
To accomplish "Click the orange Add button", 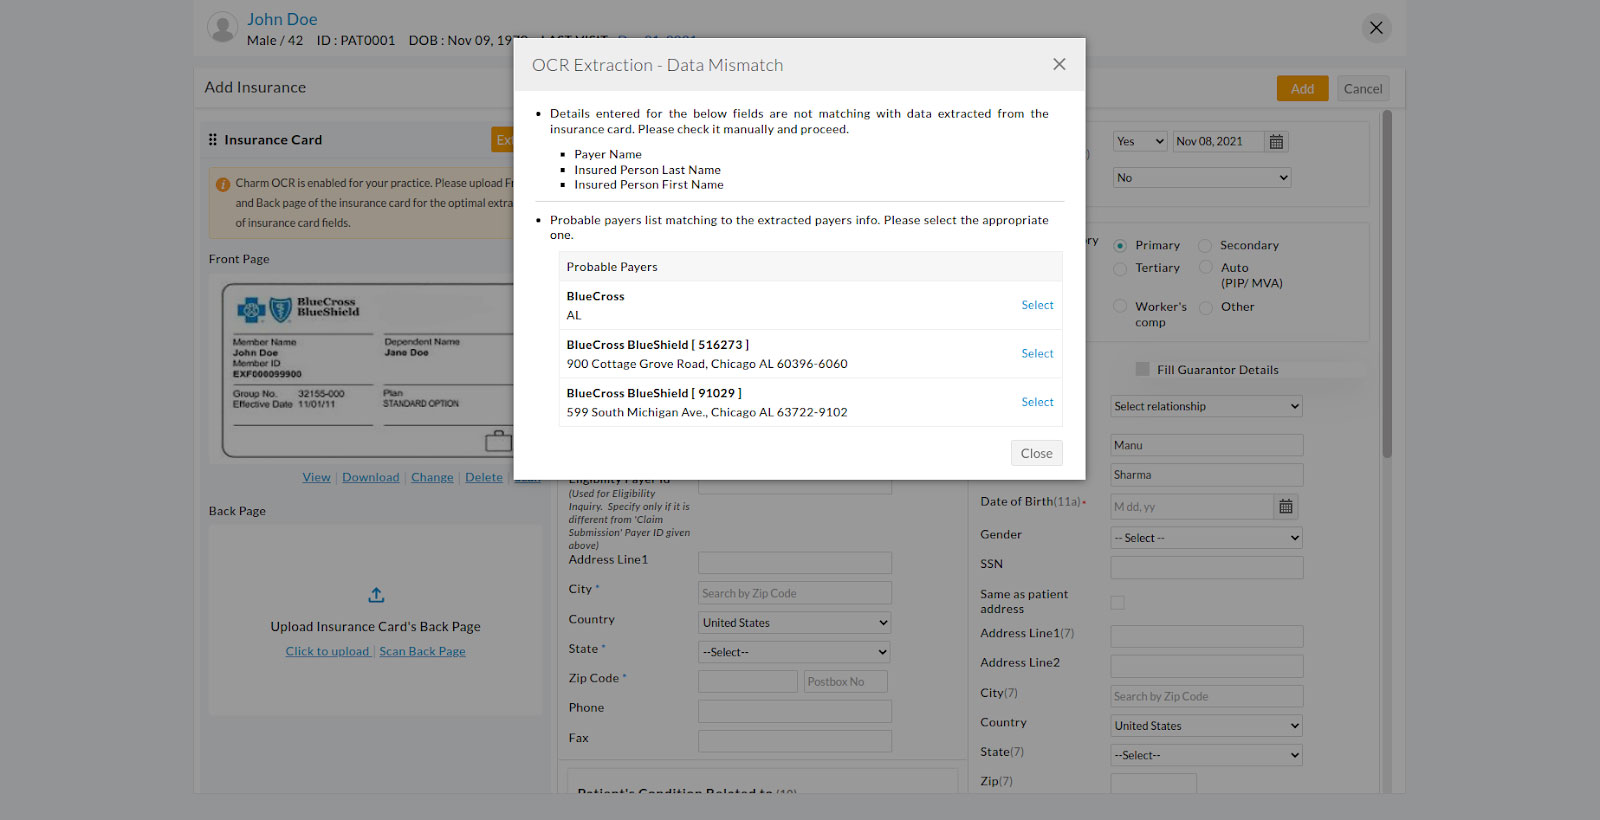I will coord(1302,89).
